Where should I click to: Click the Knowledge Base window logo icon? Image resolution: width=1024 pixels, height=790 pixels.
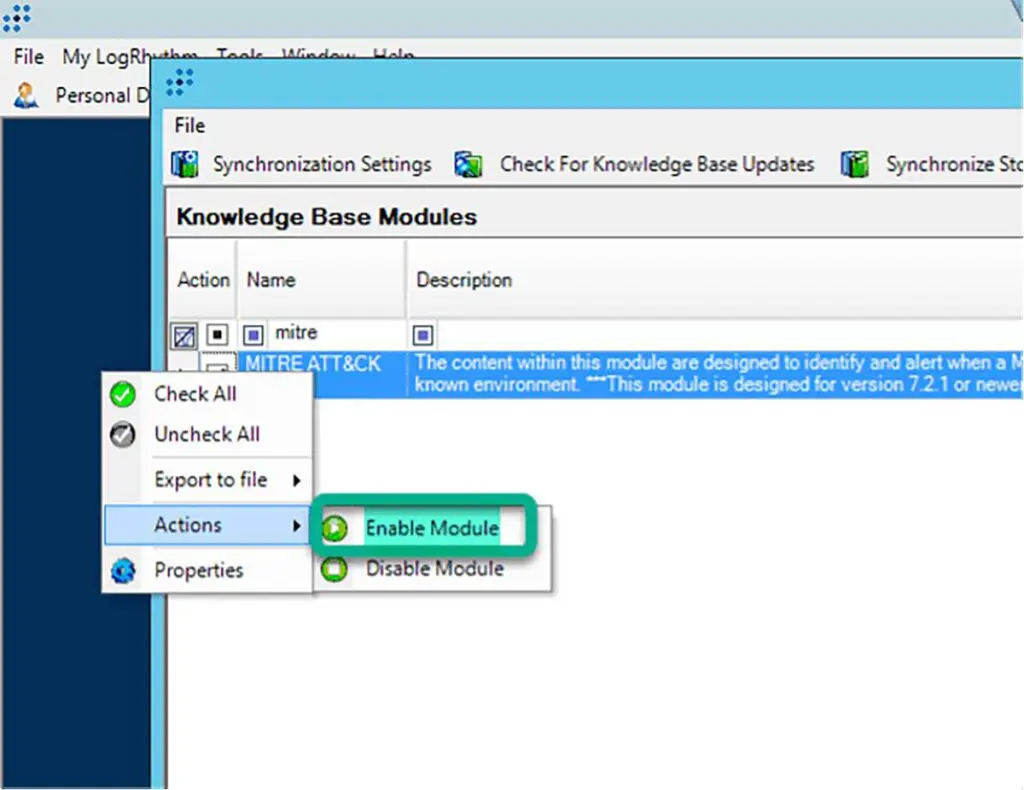coord(180,82)
